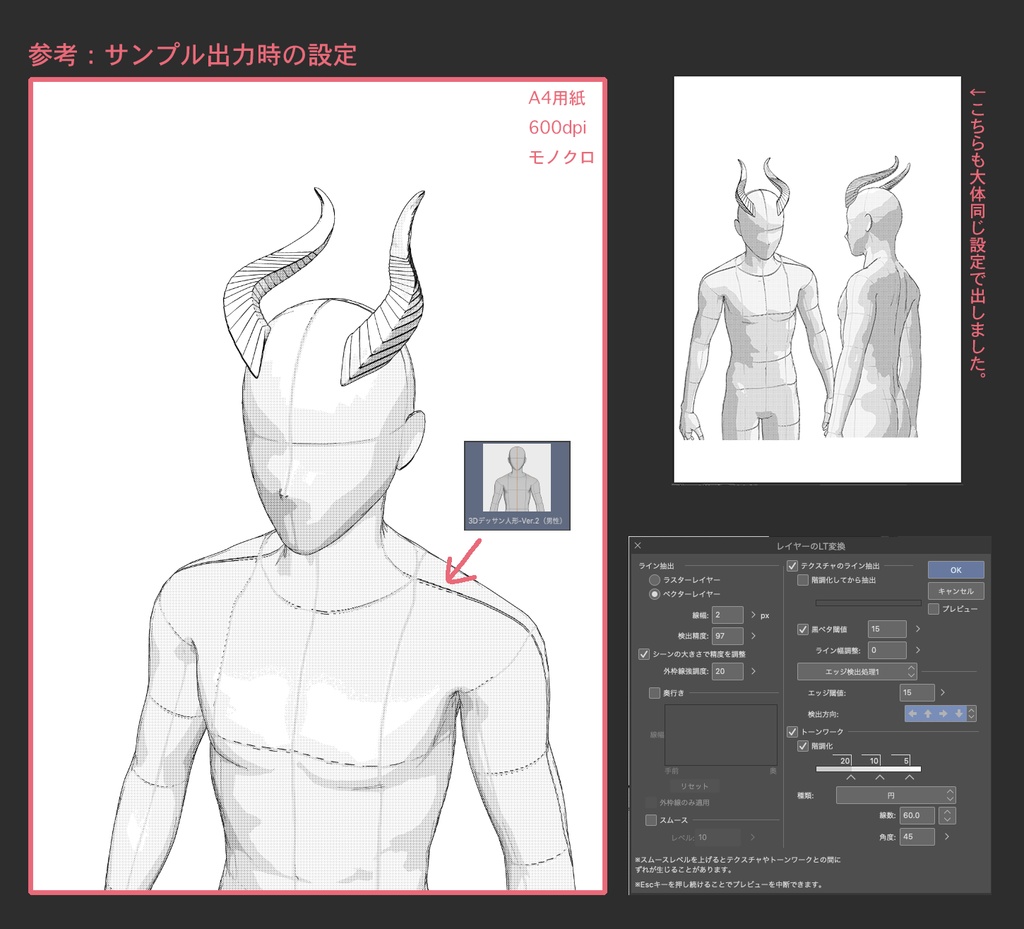This screenshot has width=1024, height=929.
Task: Select the ラスターレイヤー radio button
Action: point(654,580)
